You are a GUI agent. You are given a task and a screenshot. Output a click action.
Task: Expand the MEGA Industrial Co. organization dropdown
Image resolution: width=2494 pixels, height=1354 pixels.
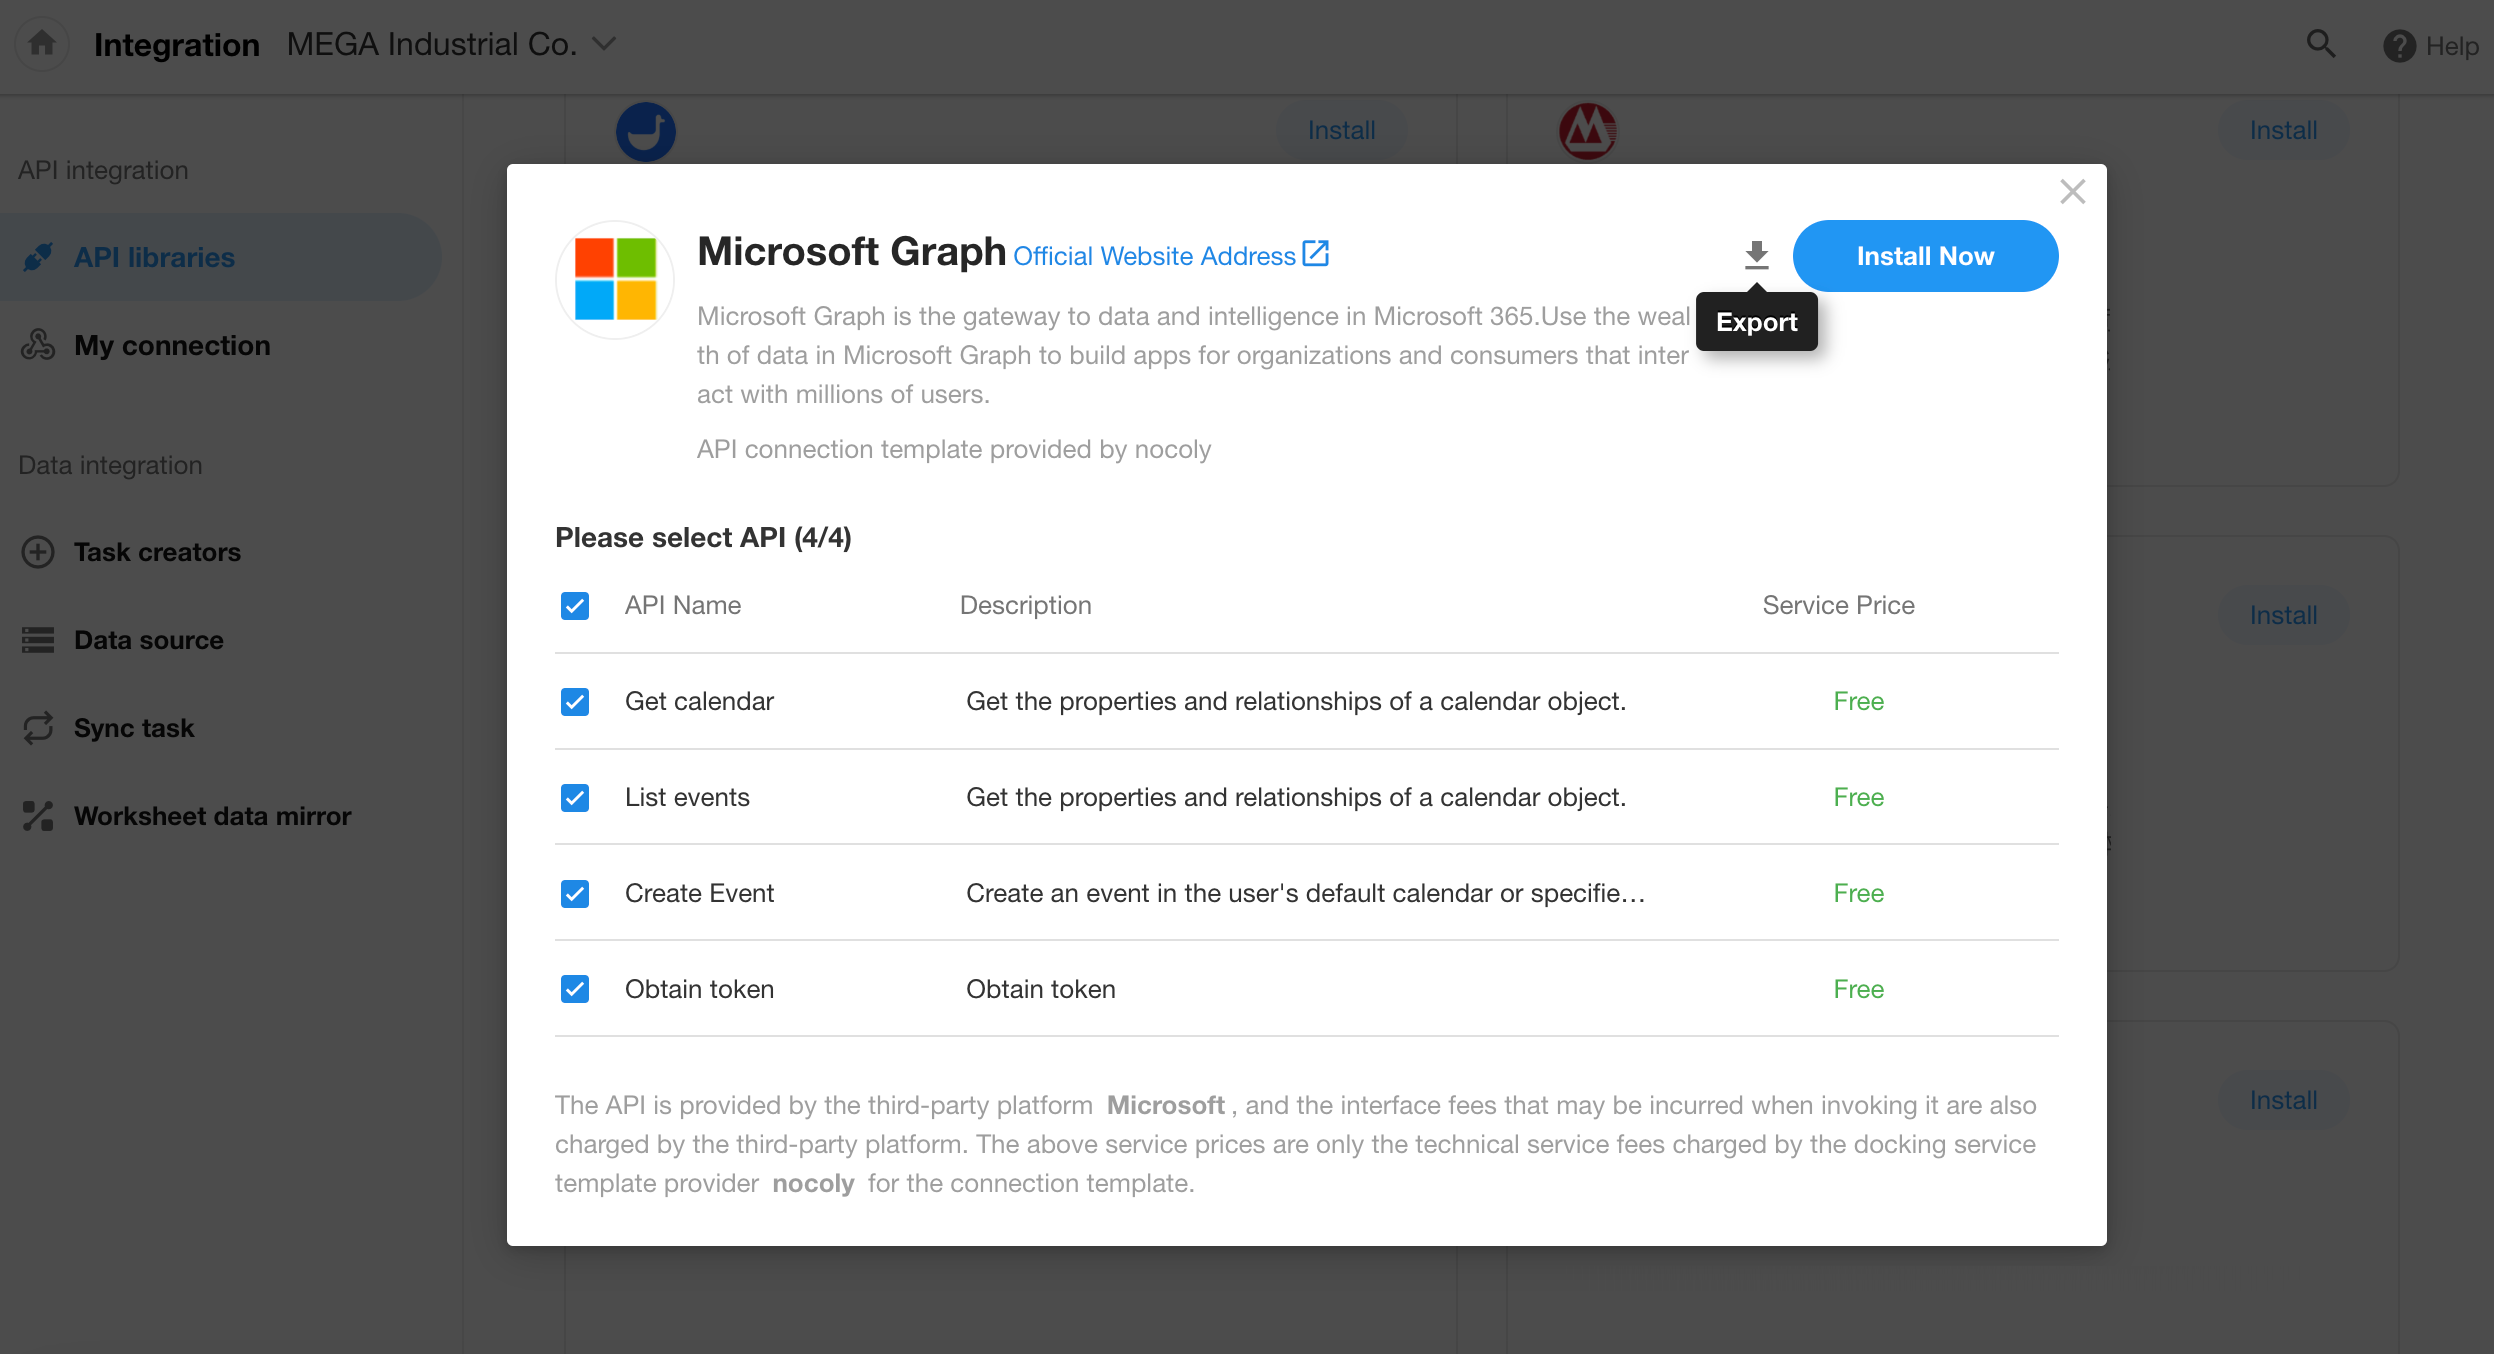coord(451,44)
